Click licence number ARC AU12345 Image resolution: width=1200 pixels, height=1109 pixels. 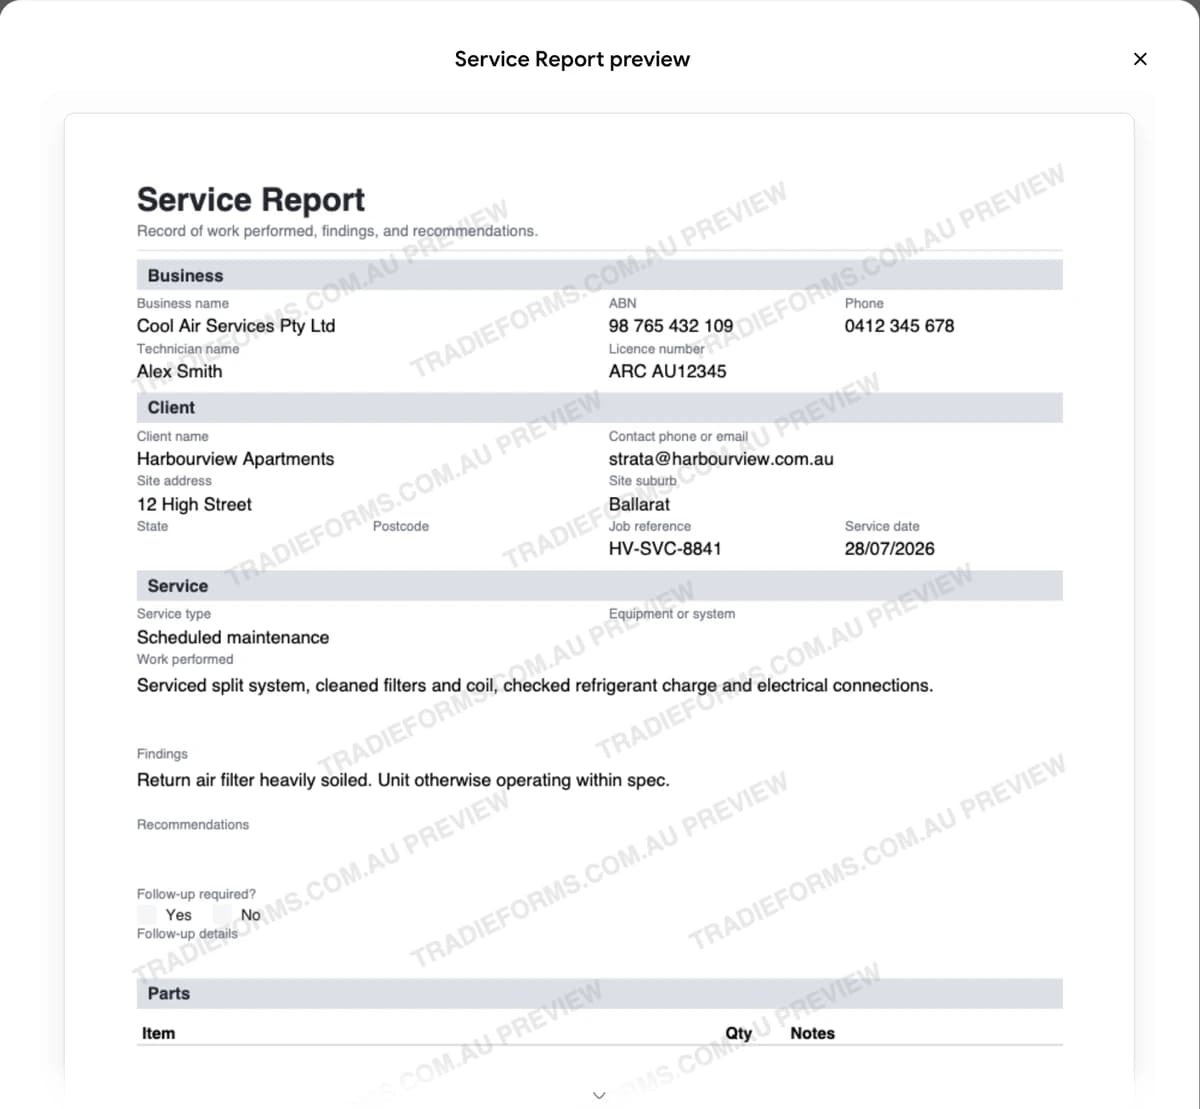click(x=667, y=371)
